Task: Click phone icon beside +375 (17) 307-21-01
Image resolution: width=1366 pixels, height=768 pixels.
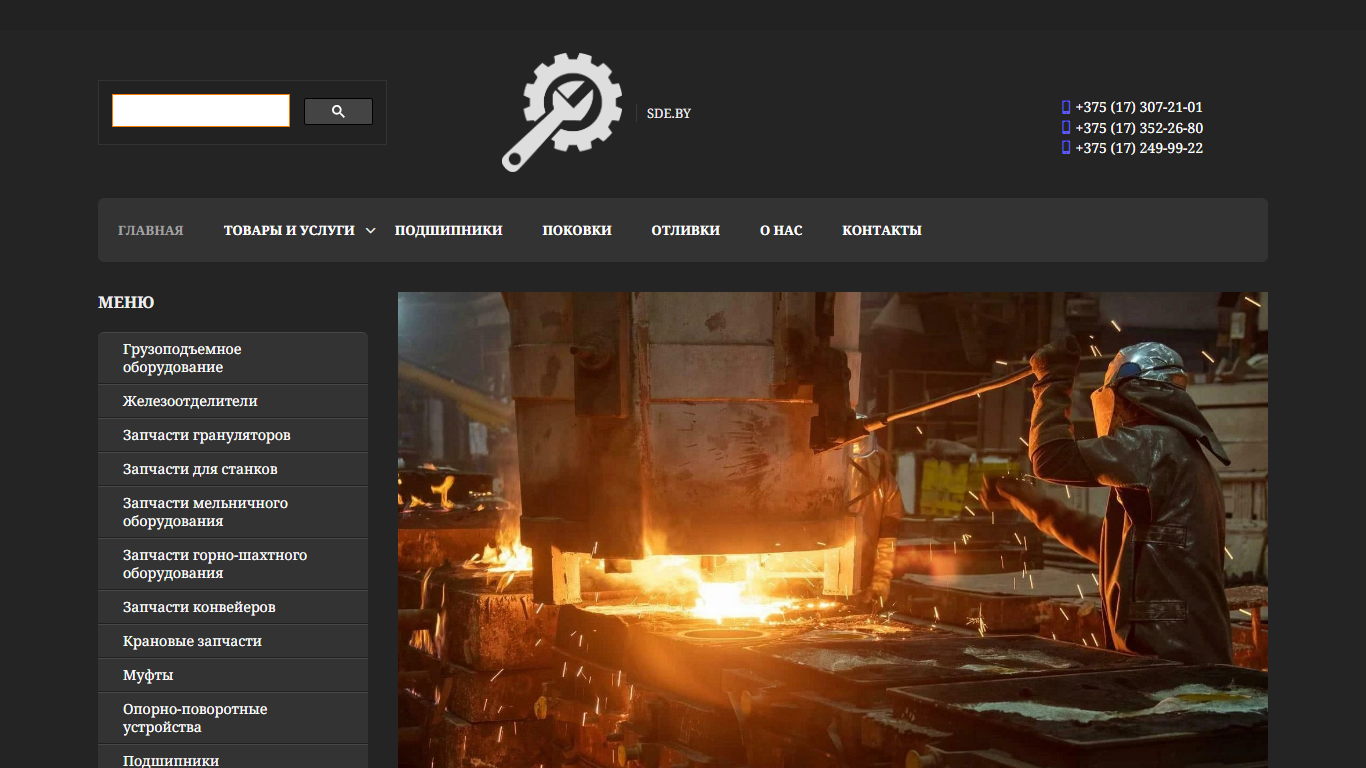Action: tap(1066, 107)
